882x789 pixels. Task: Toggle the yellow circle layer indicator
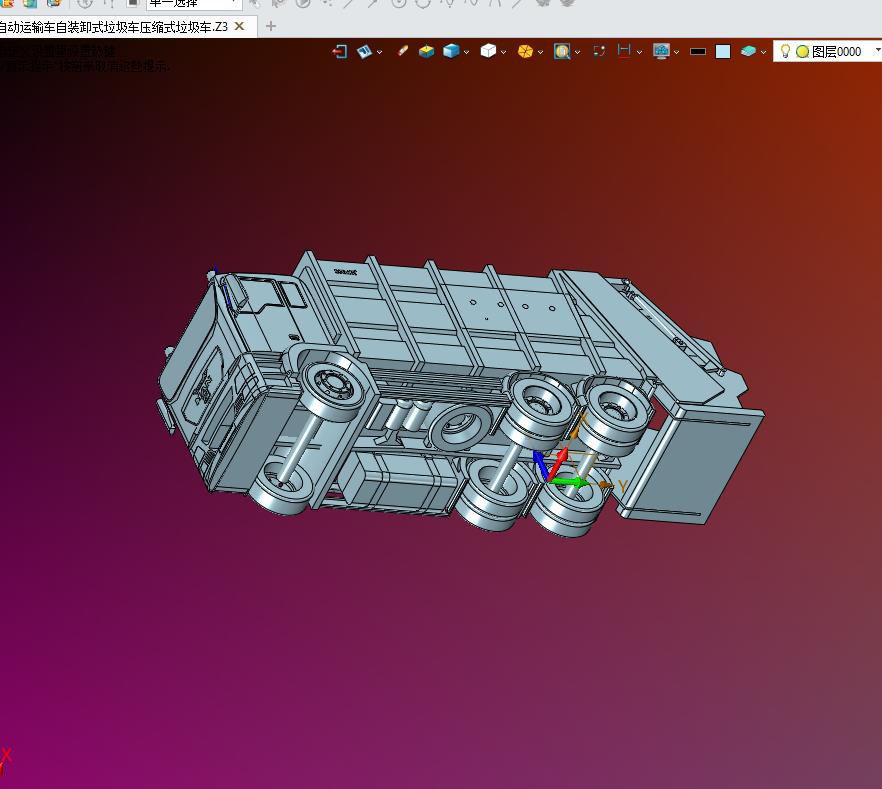(x=802, y=52)
